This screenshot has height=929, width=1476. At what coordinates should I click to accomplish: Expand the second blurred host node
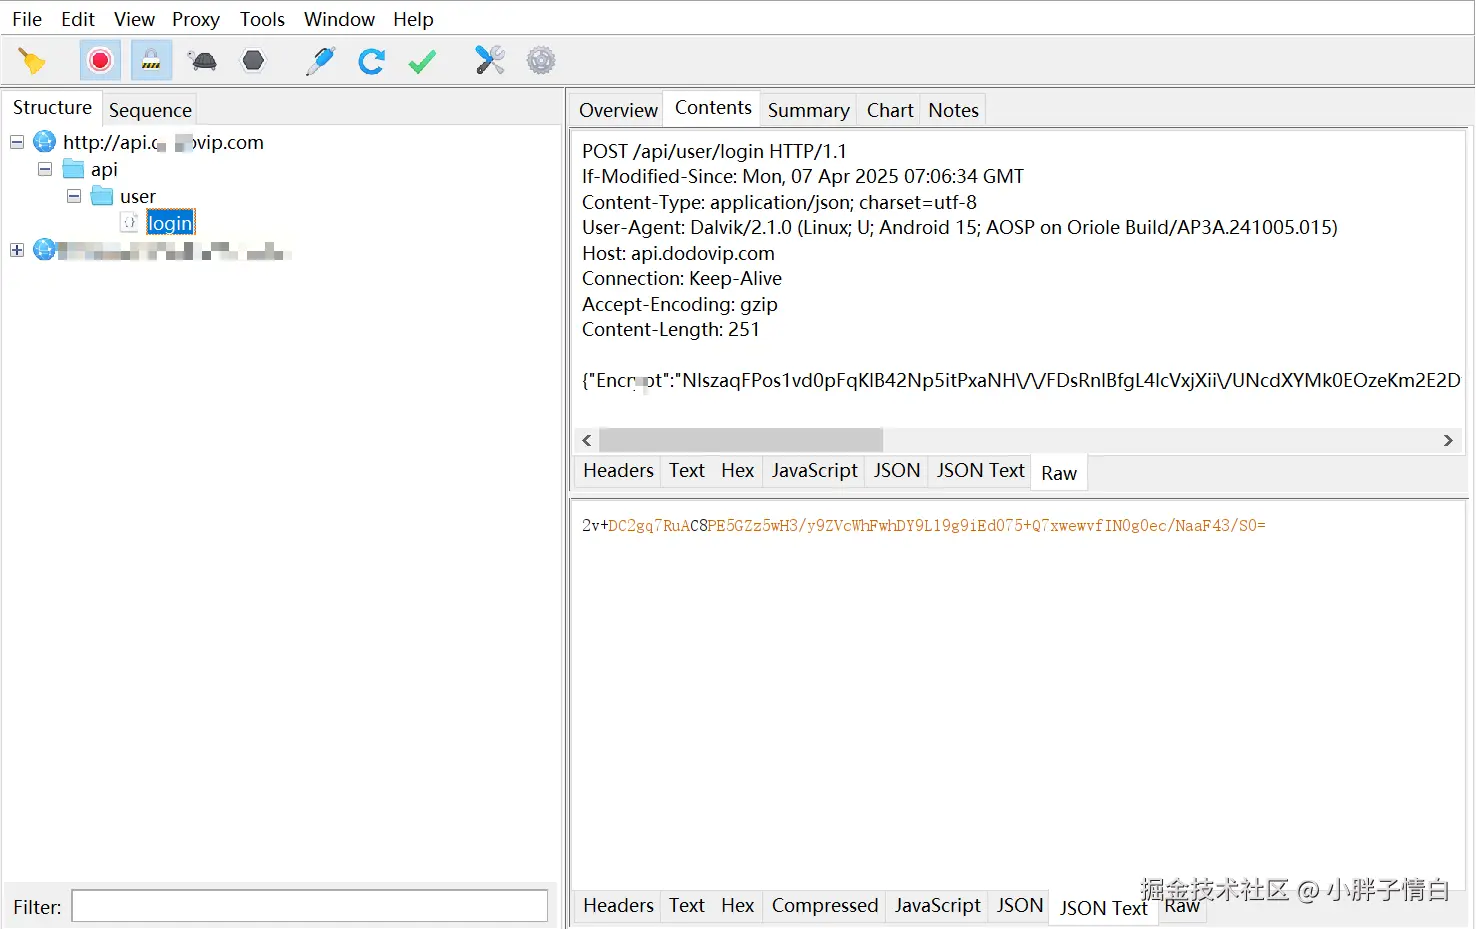pos(17,250)
